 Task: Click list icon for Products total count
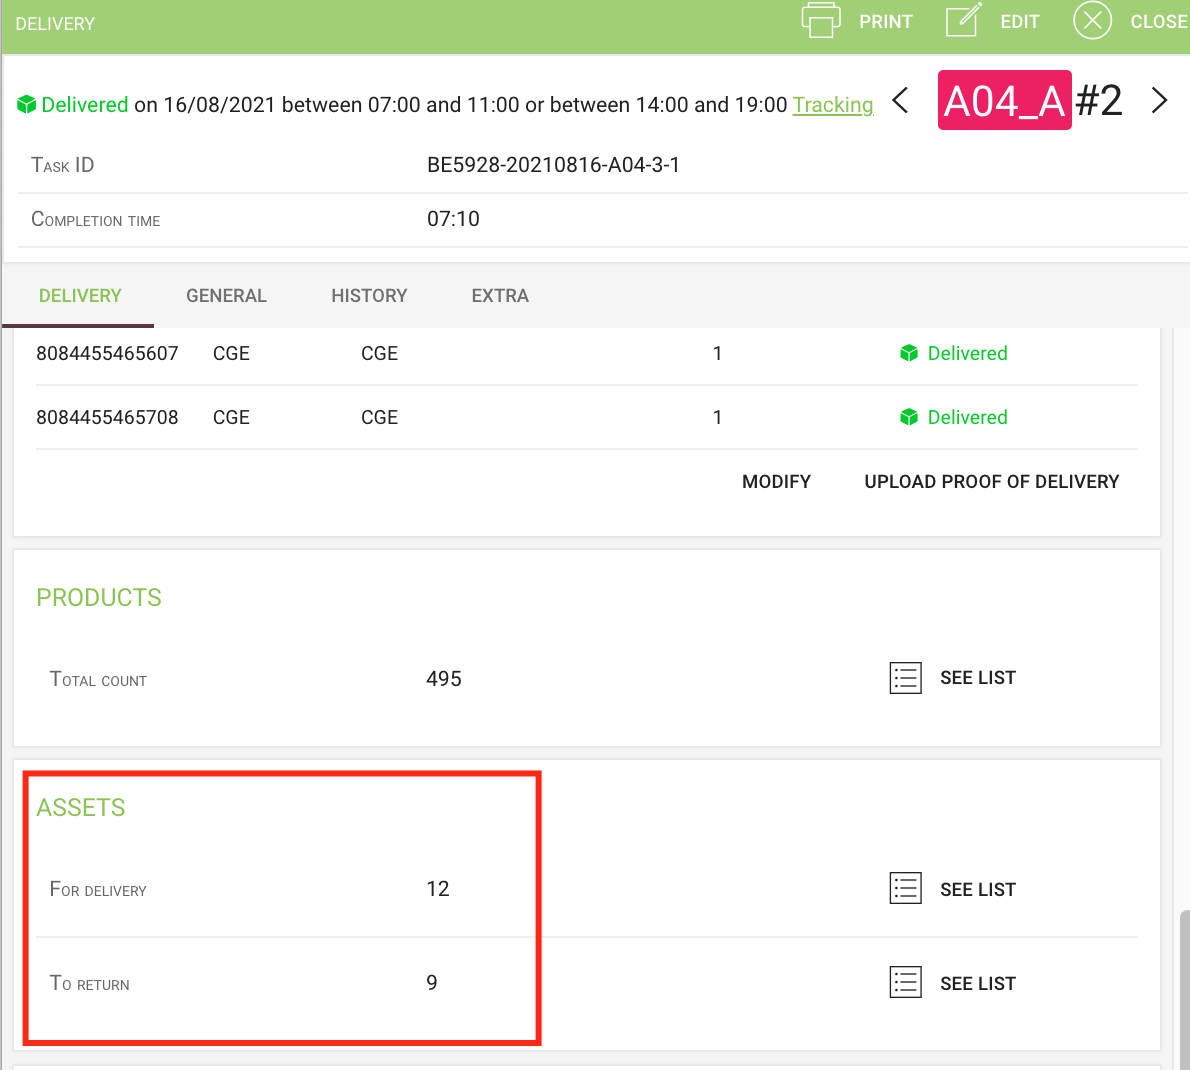tap(905, 678)
